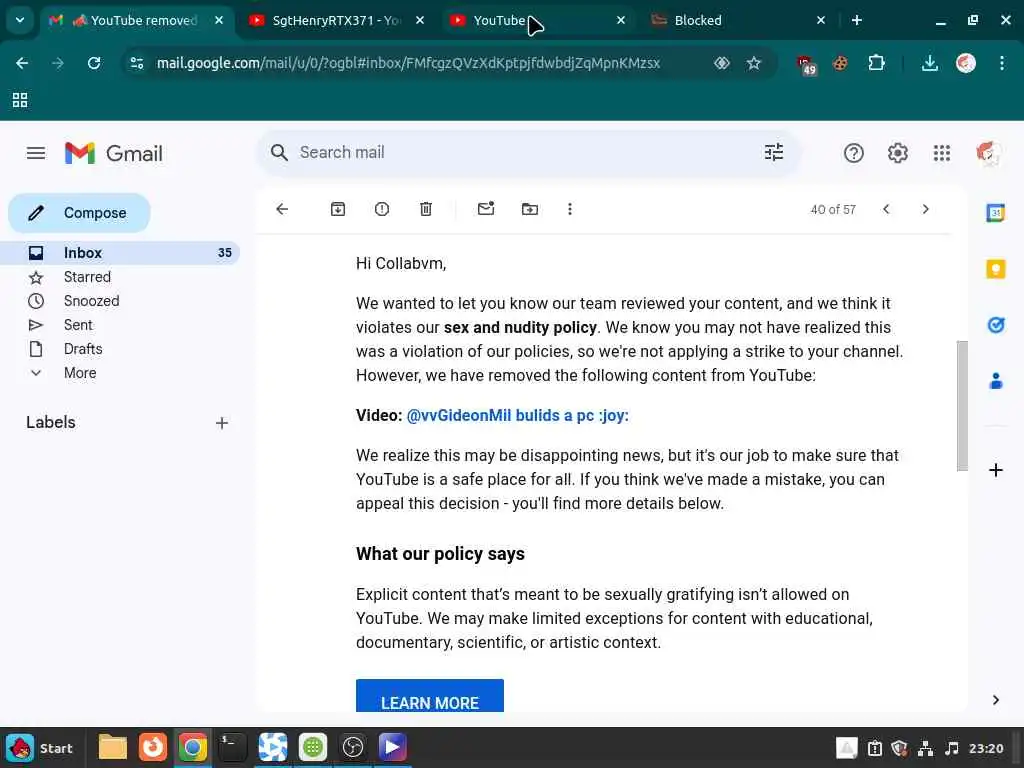Open the removed video link @vvGideonMil
The width and height of the screenshot is (1024, 768).
(517, 415)
